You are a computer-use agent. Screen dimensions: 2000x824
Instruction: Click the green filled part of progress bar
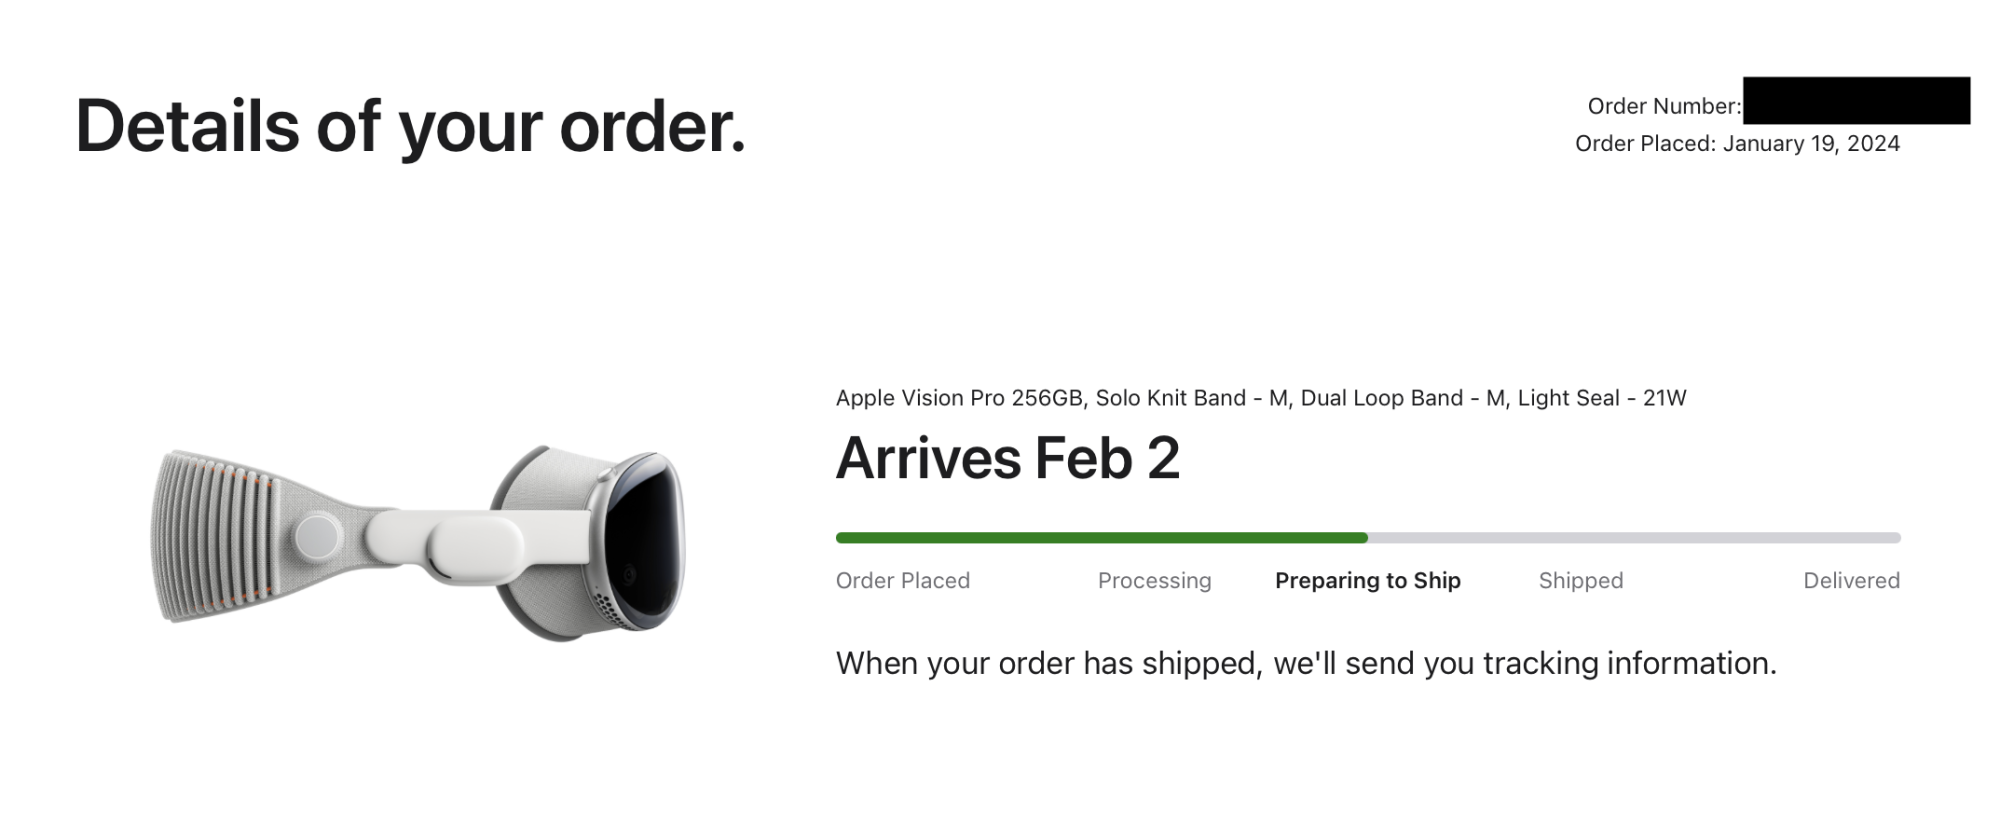[1102, 538]
